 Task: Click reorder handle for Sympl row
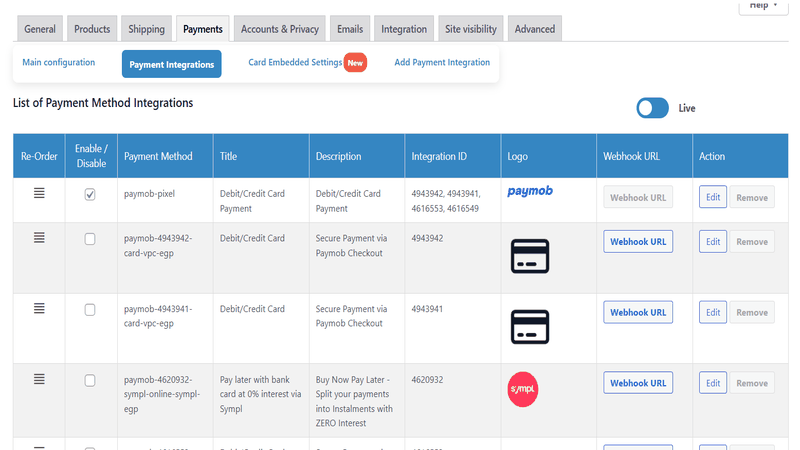[39, 379]
